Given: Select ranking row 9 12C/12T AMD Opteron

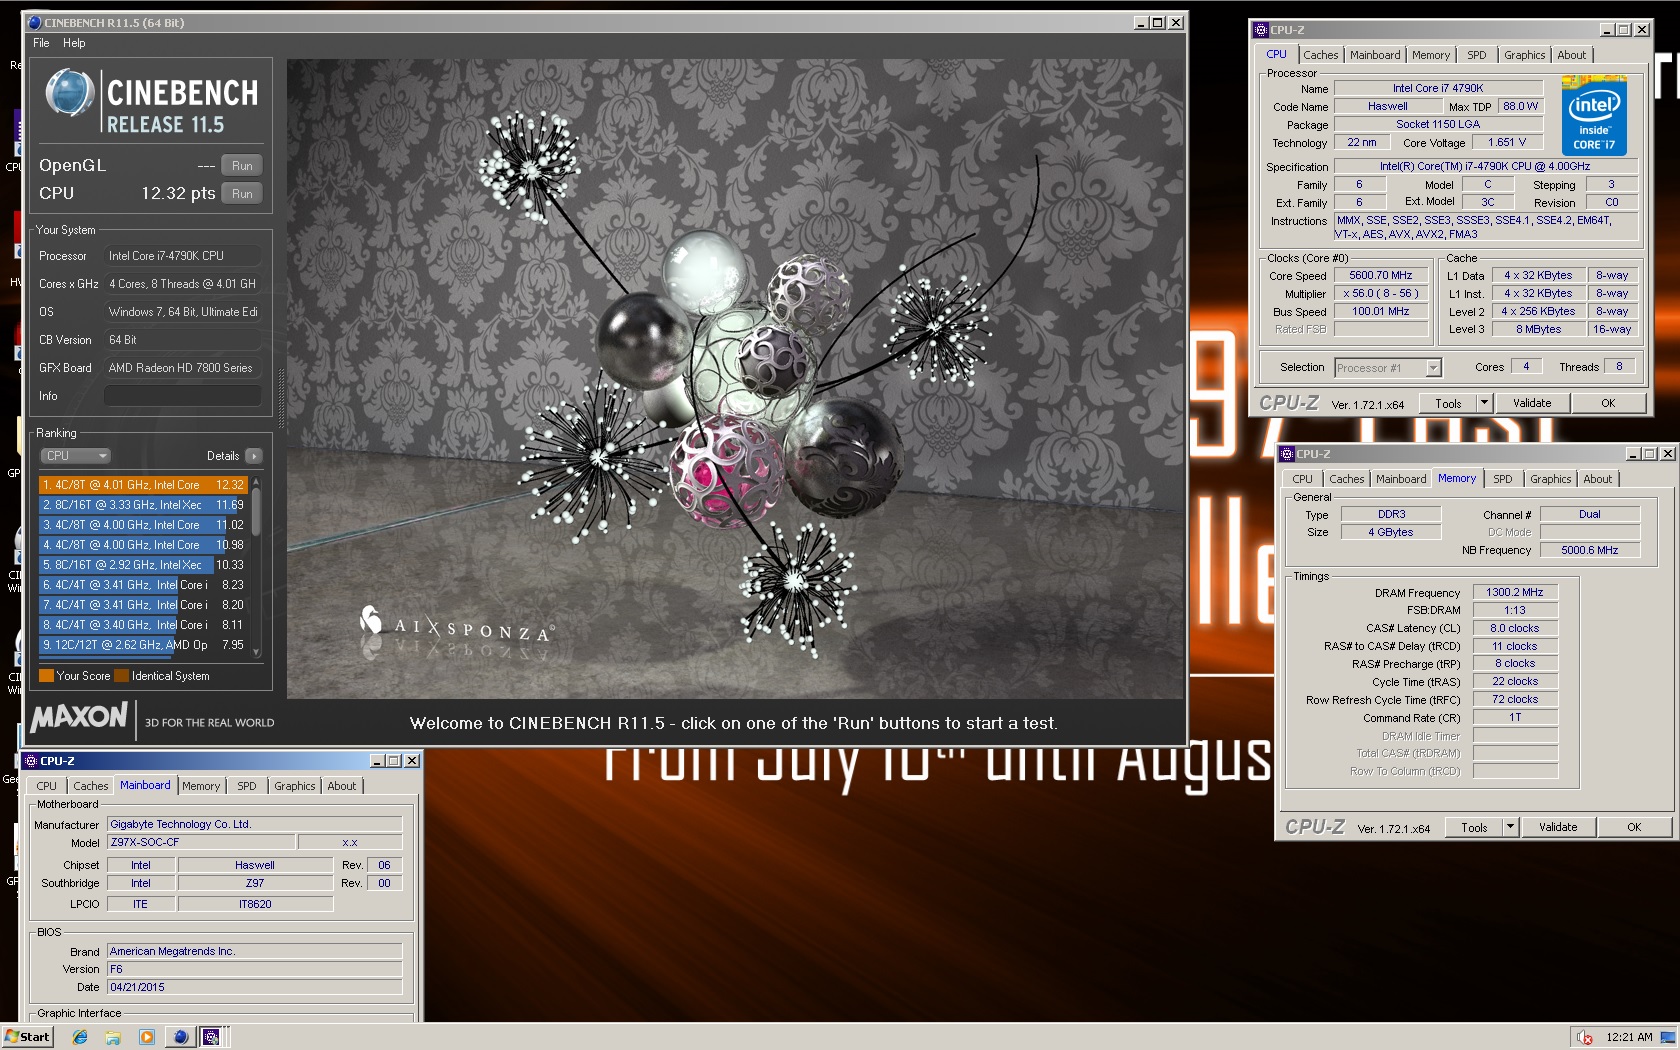Looking at the screenshot, I should click(143, 645).
